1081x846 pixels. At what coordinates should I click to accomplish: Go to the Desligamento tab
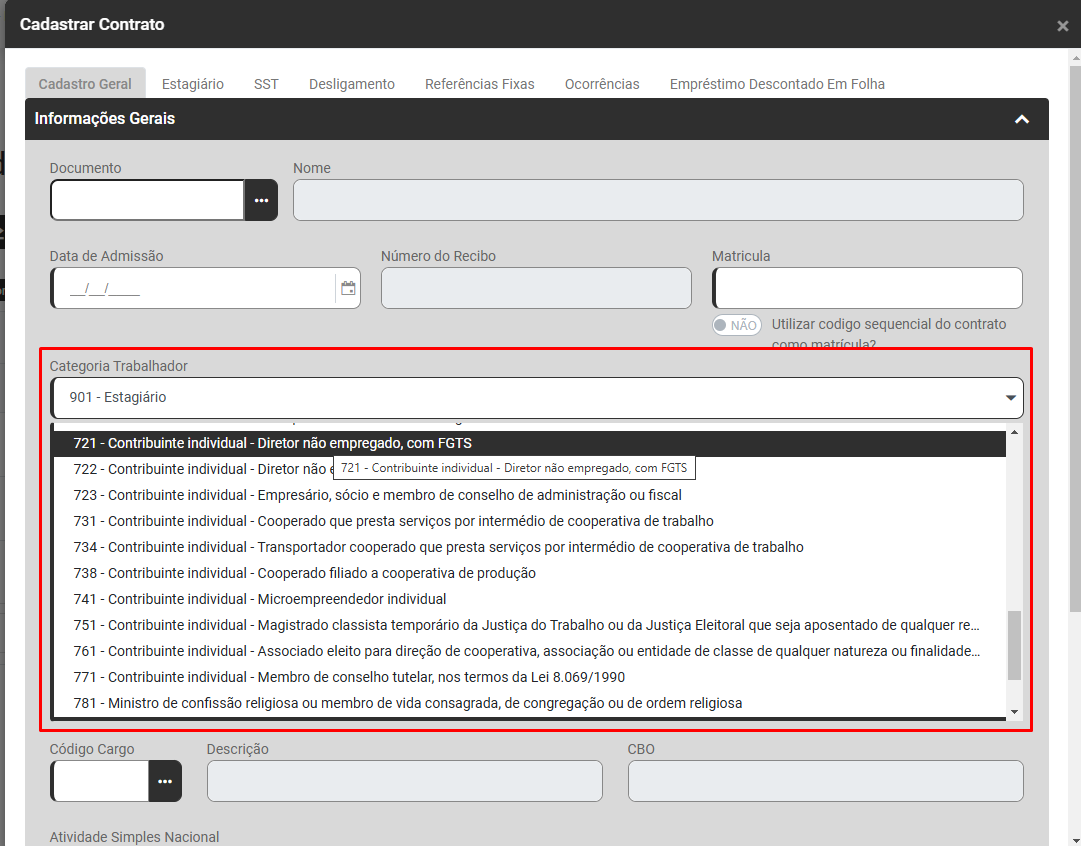(352, 84)
